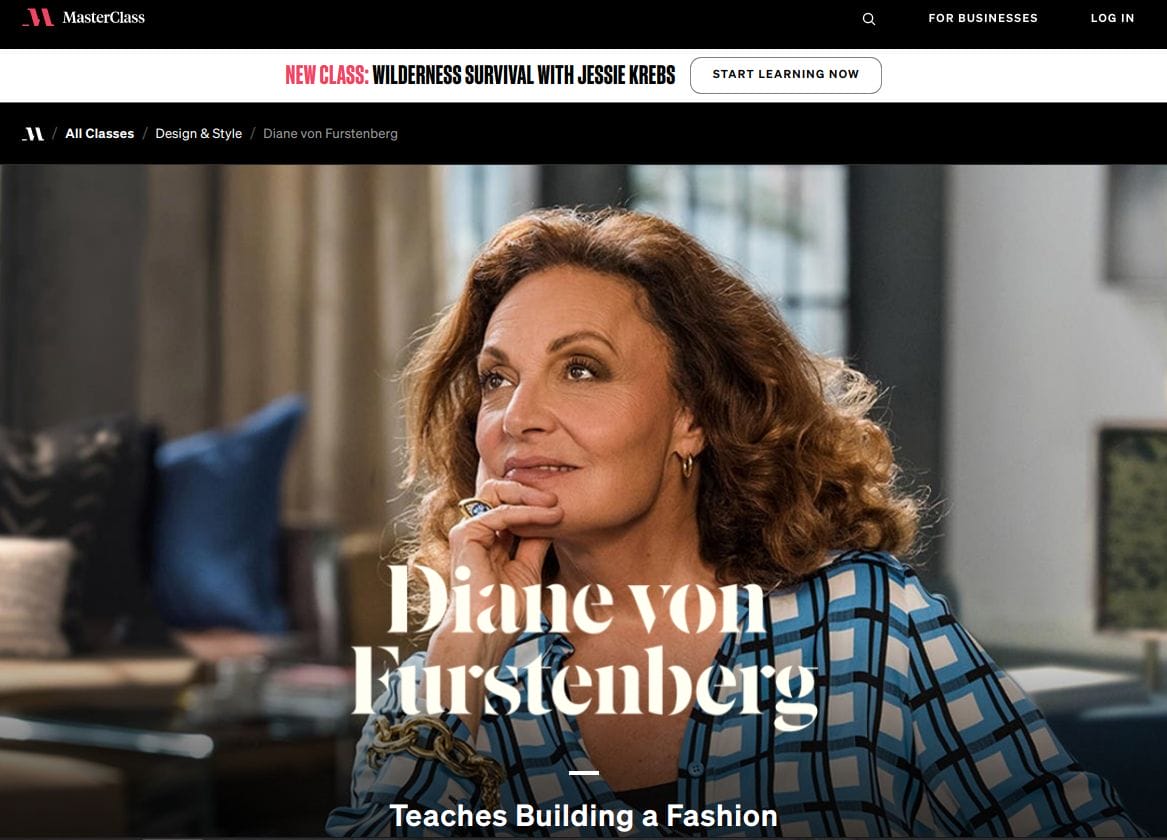
Task: Open search with the magnifier icon
Action: (x=869, y=19)
